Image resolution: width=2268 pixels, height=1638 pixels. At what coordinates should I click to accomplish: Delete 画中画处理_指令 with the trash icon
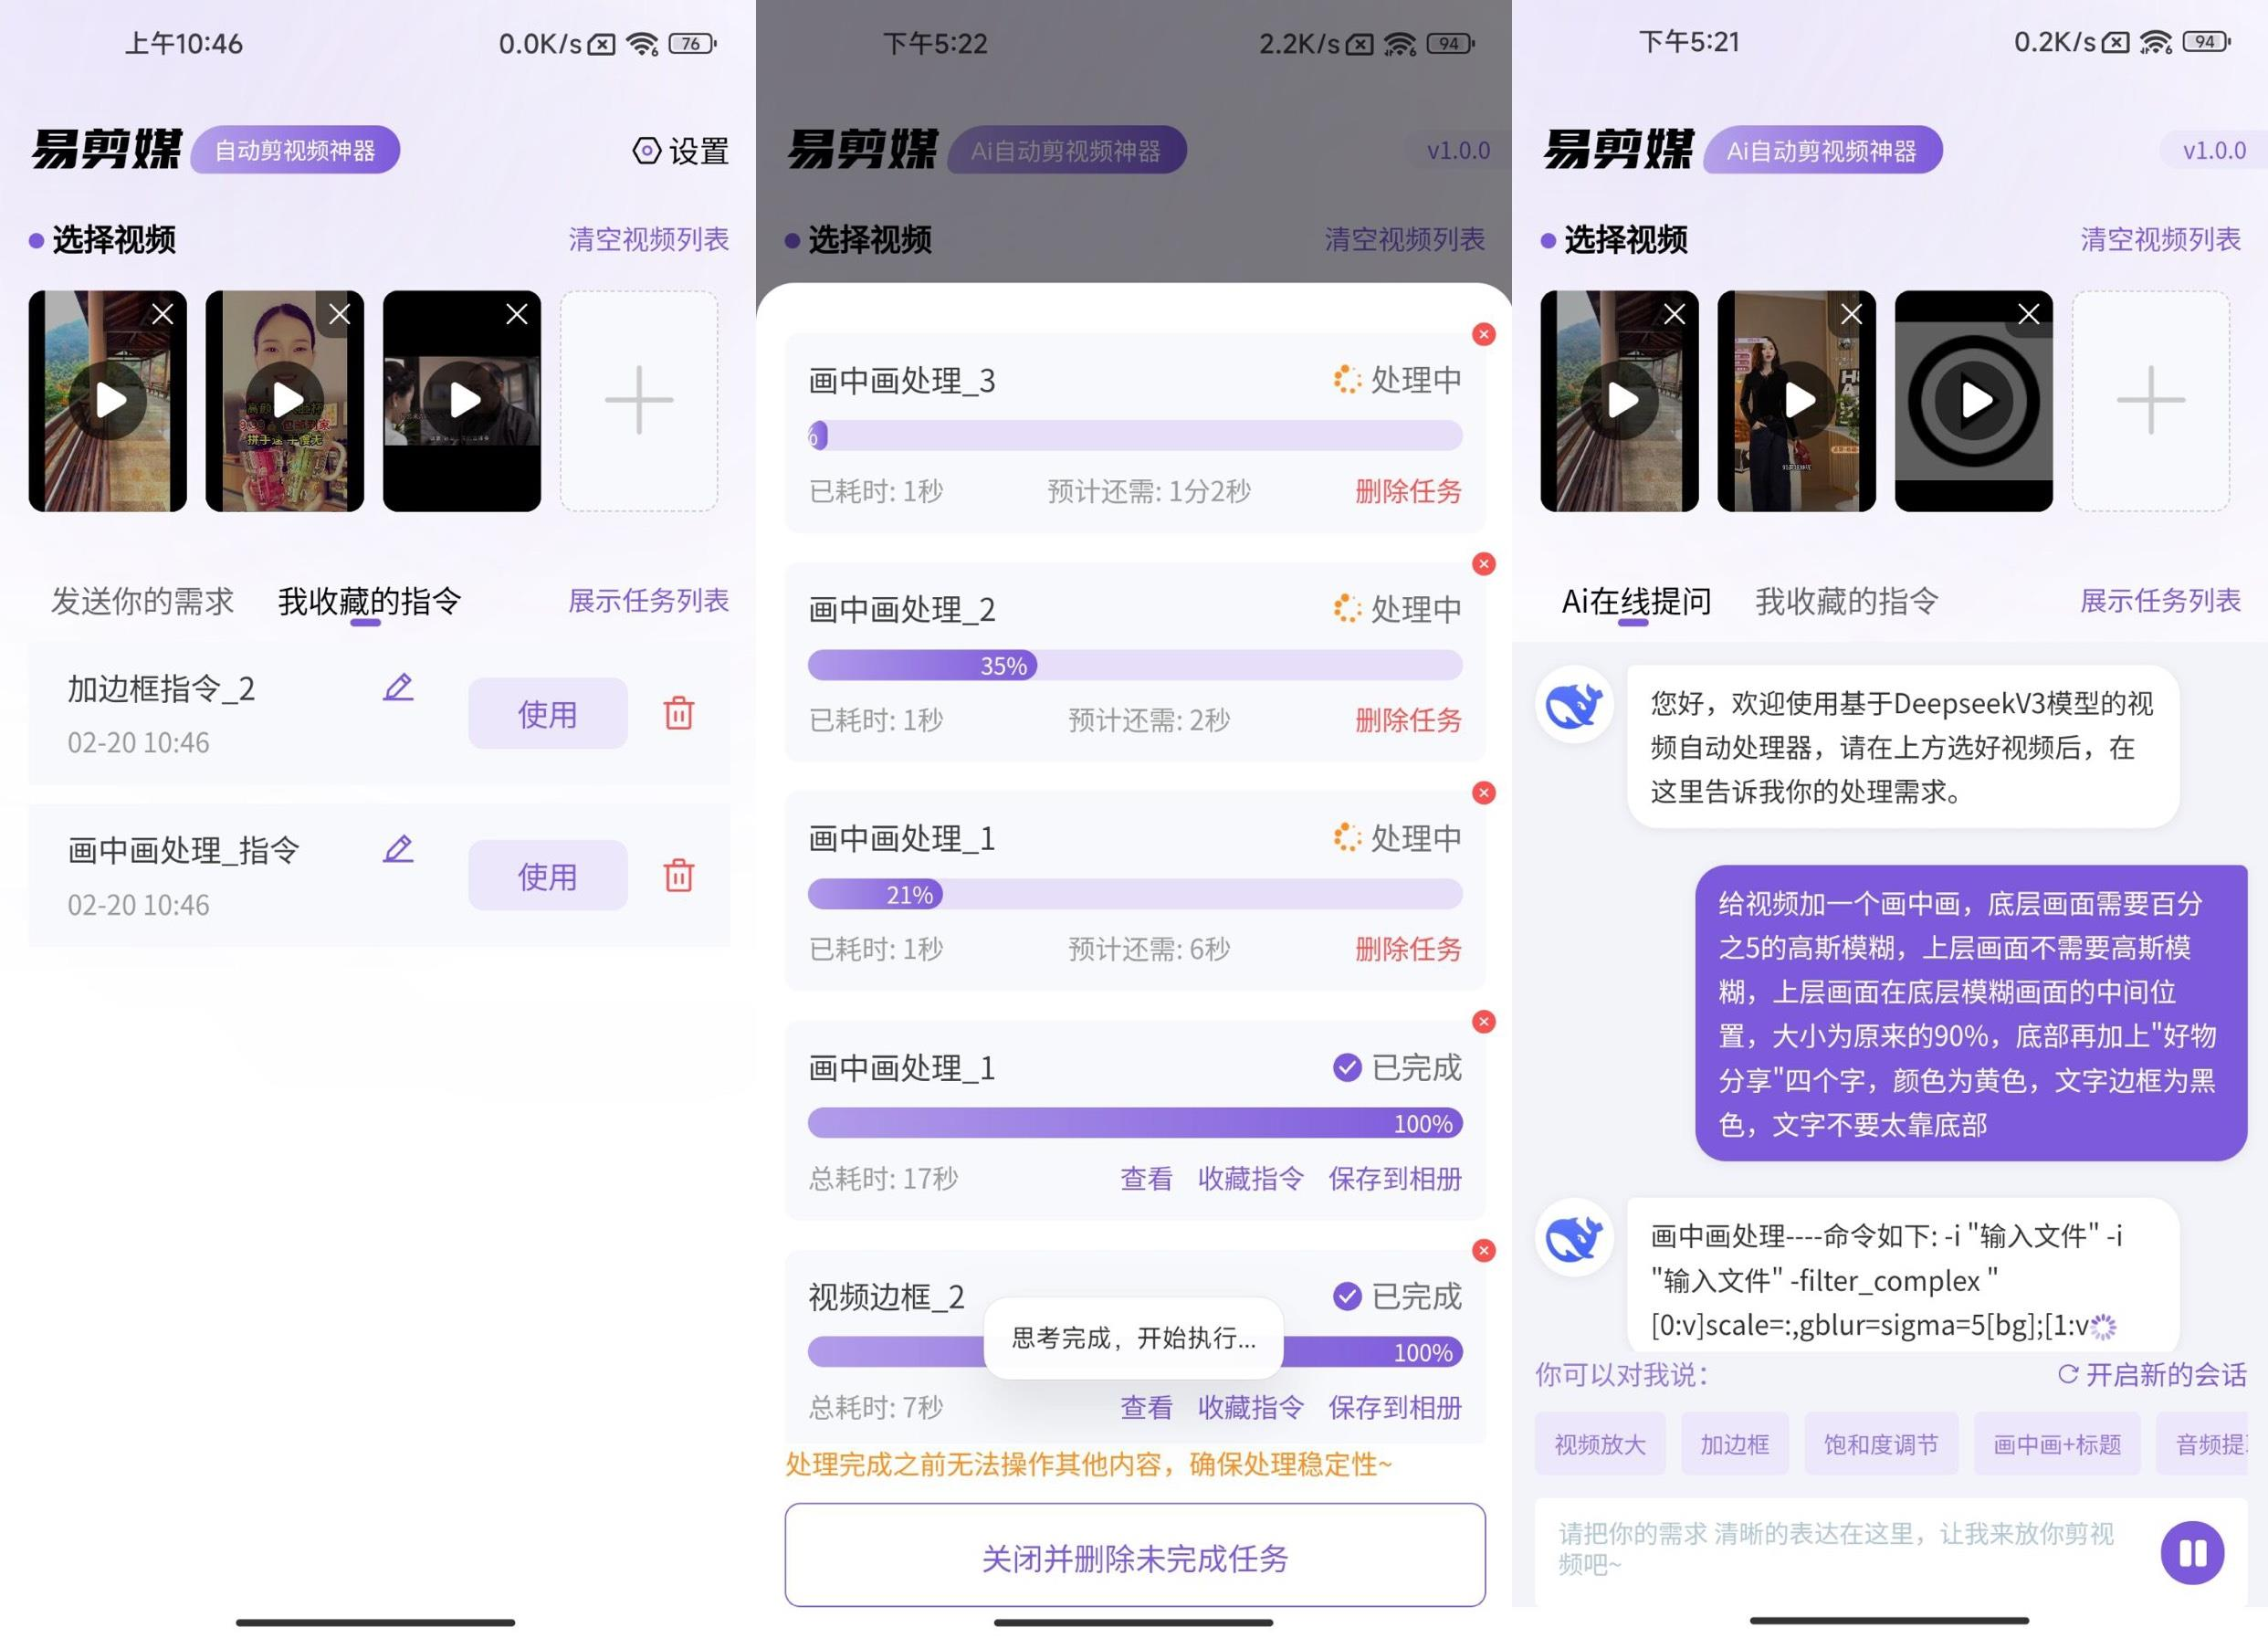point(679,875)
